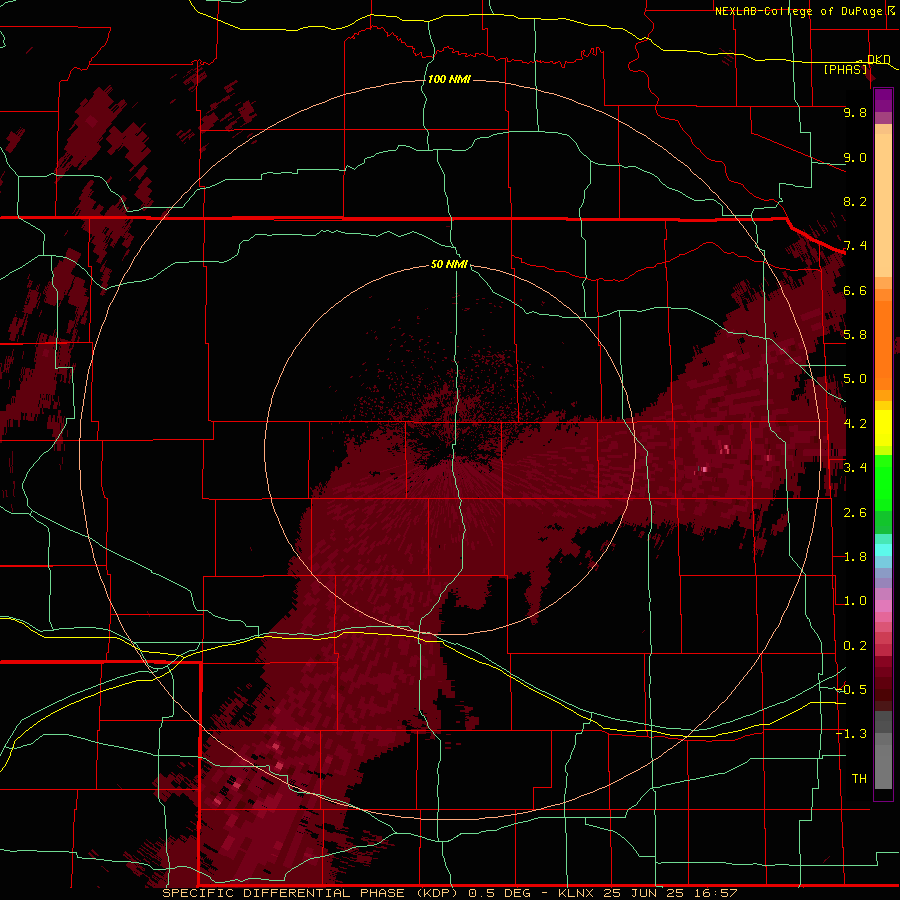Click the -0.5 color scale value
The image size is (900, 900).
click(851, 690)
